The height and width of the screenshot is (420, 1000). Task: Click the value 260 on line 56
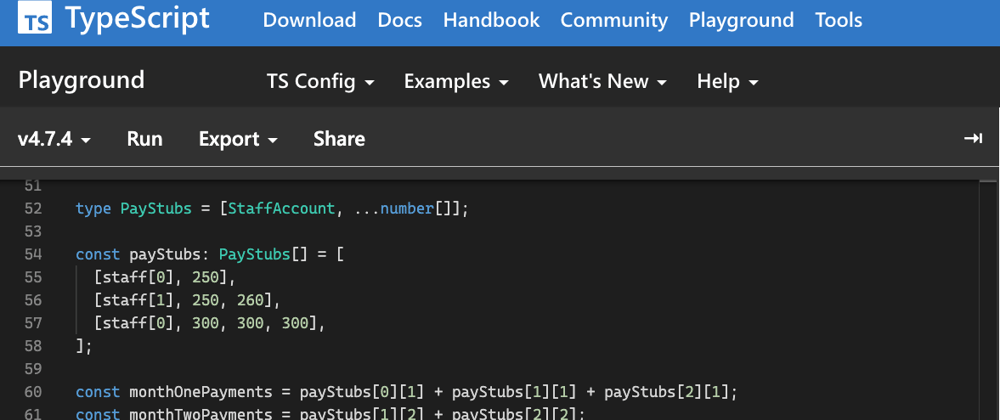point(250,300)
